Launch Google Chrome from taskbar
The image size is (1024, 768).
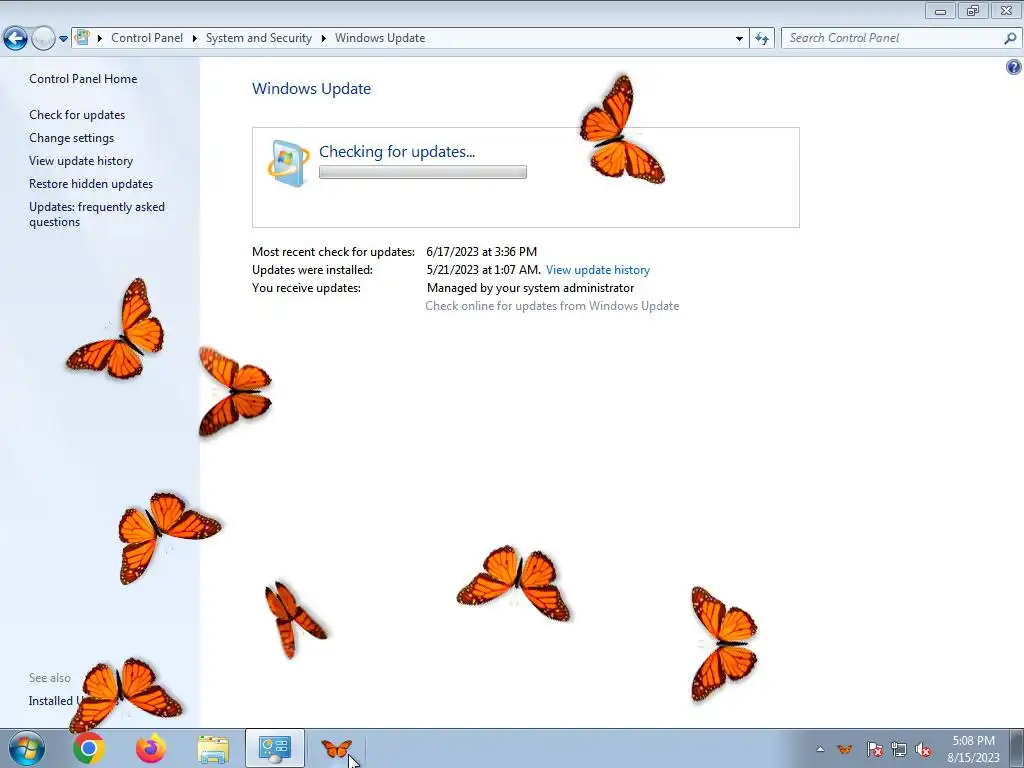(89, 748)
